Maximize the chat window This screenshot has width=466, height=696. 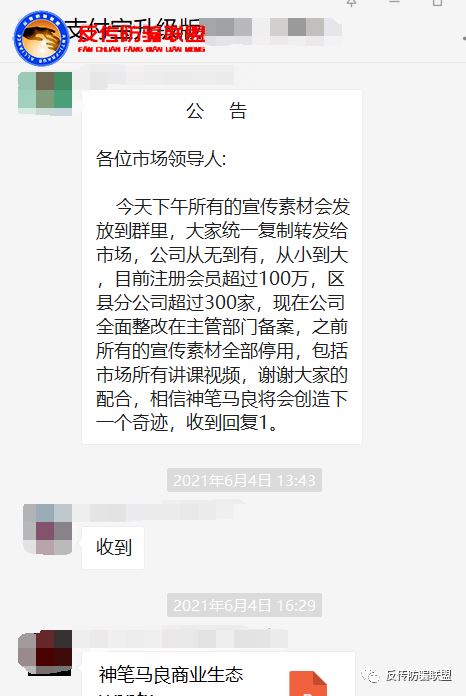click(x=437, y=3)
